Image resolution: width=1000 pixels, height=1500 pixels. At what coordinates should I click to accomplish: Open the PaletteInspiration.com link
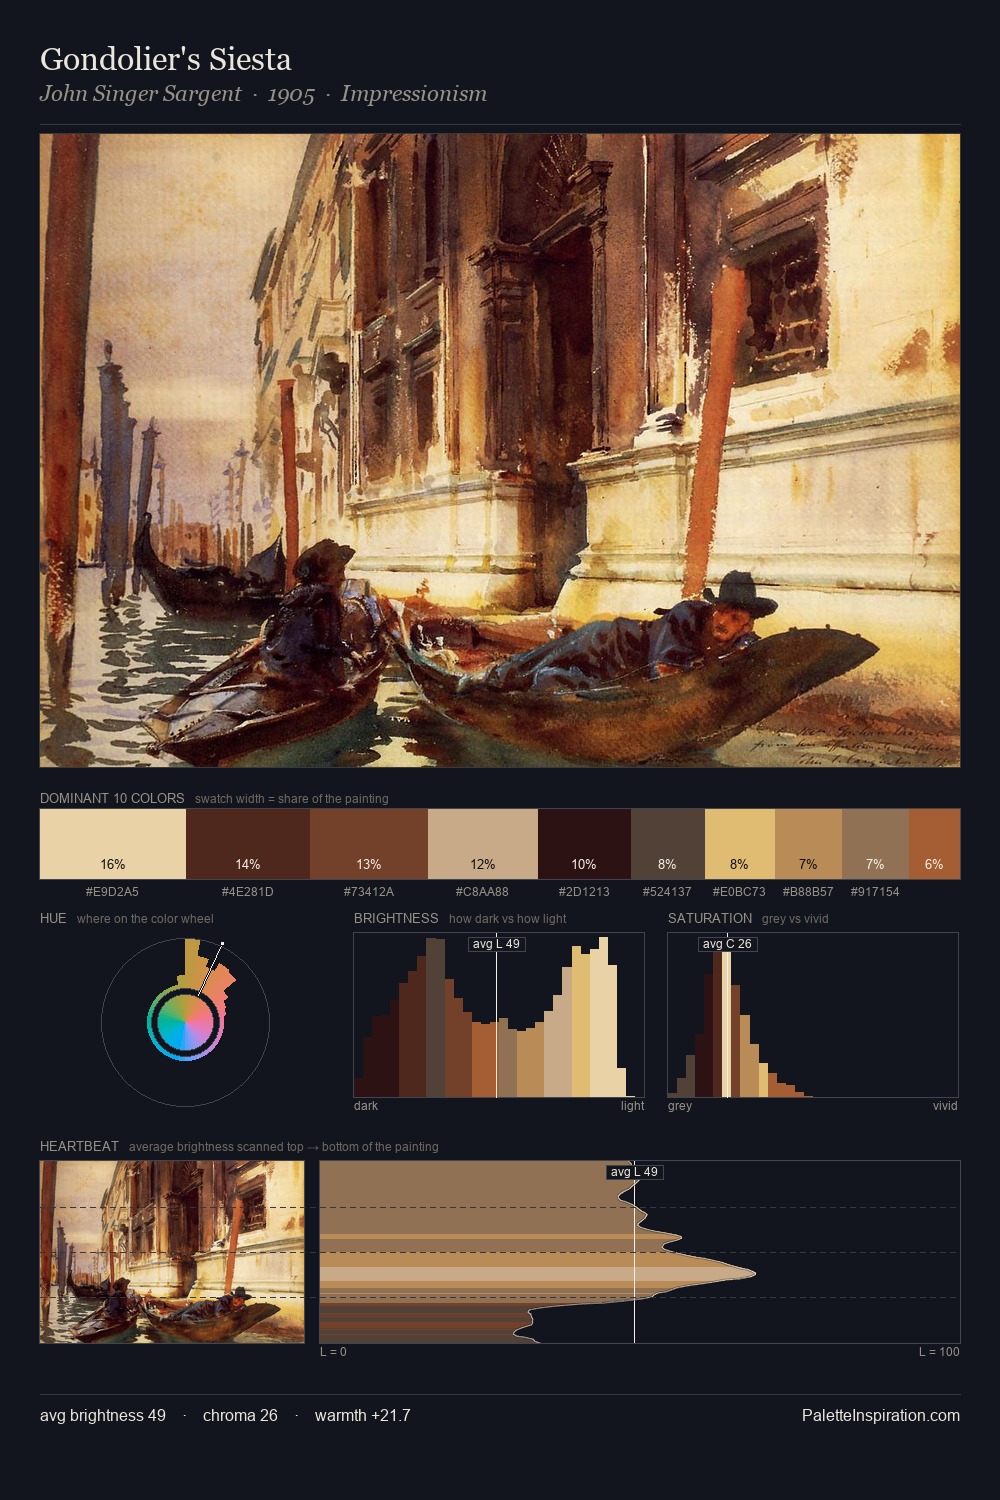[881, 1416]
